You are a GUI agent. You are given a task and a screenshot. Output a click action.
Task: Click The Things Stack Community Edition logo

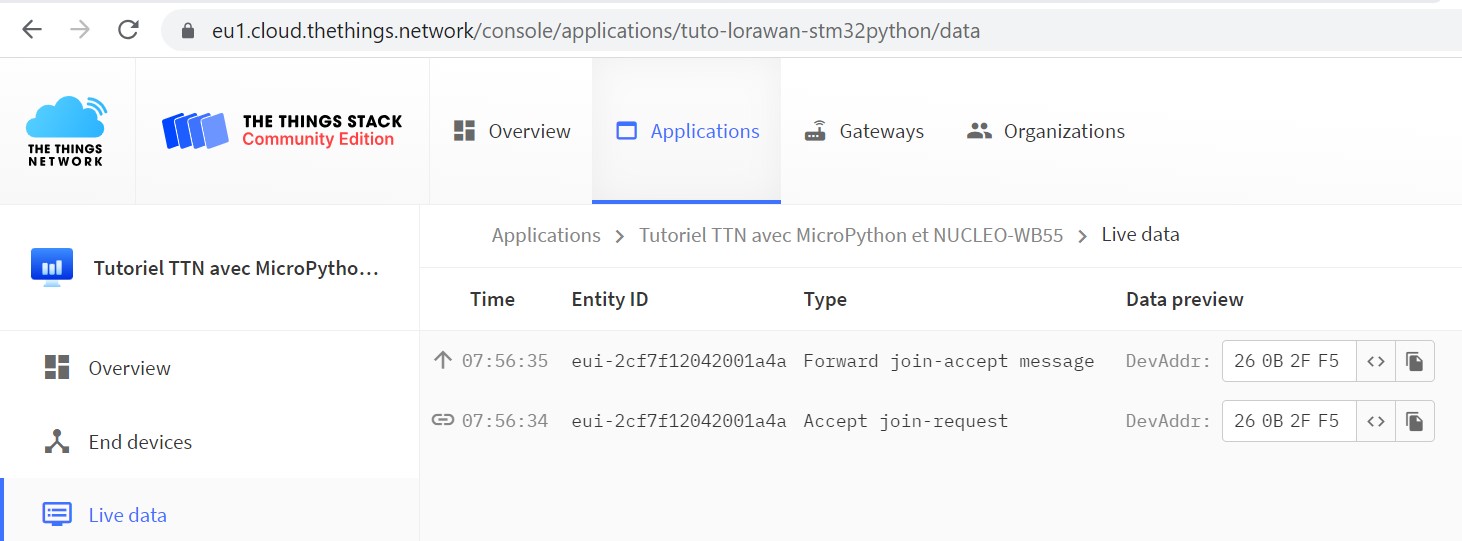point(282,131)
